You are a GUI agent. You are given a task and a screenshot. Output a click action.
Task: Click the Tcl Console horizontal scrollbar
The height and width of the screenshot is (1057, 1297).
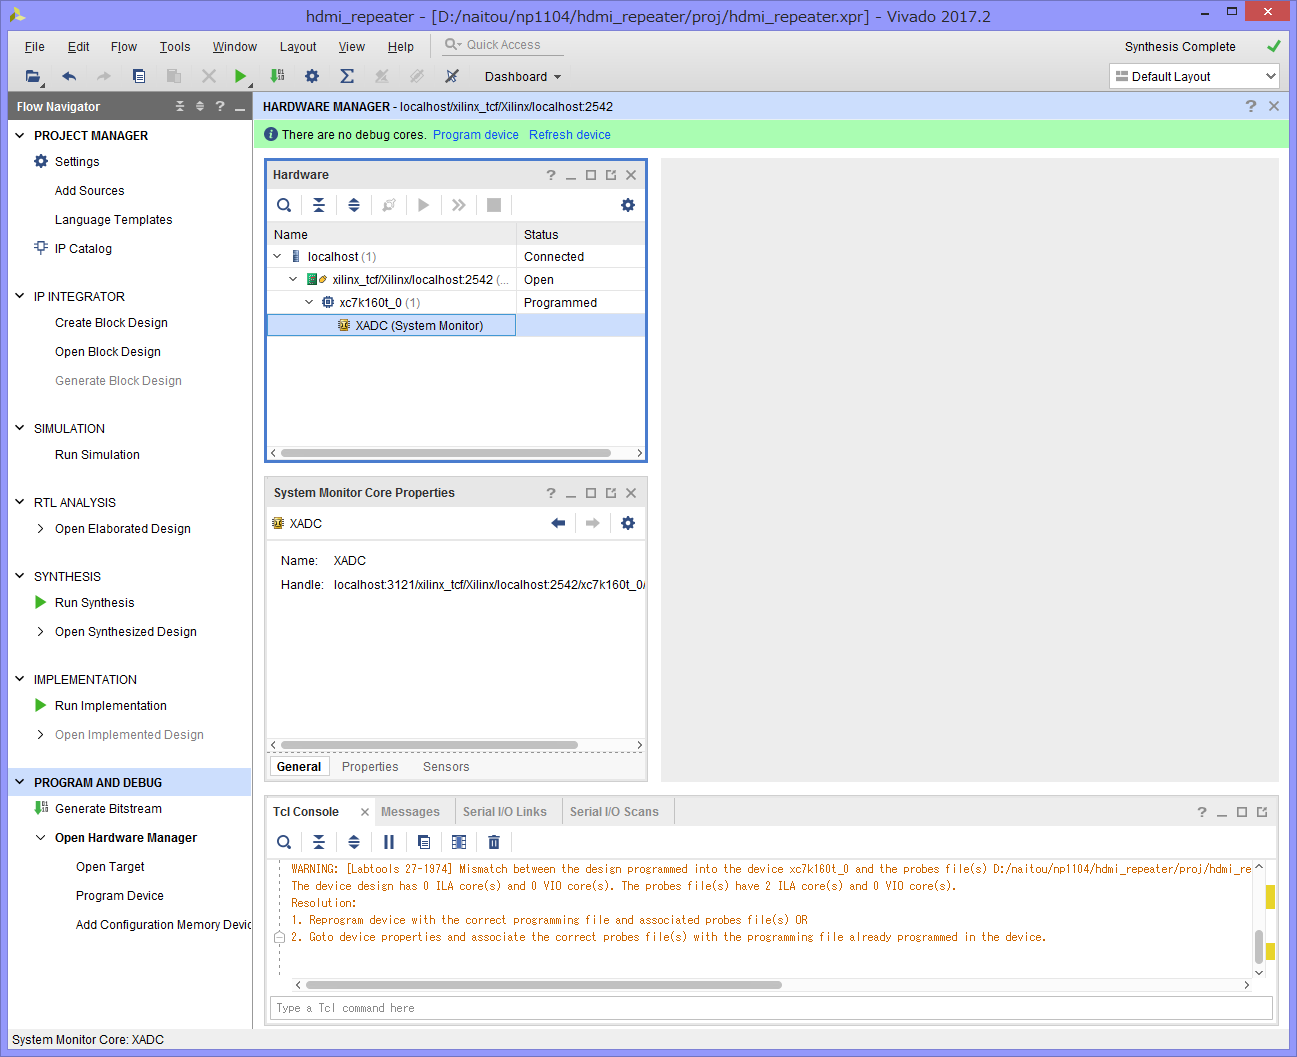[x=544, y=985]
